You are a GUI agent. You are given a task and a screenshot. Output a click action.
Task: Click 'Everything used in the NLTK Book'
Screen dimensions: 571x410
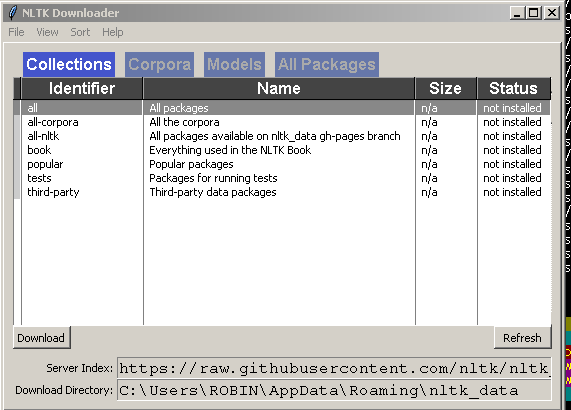point(230,150)
